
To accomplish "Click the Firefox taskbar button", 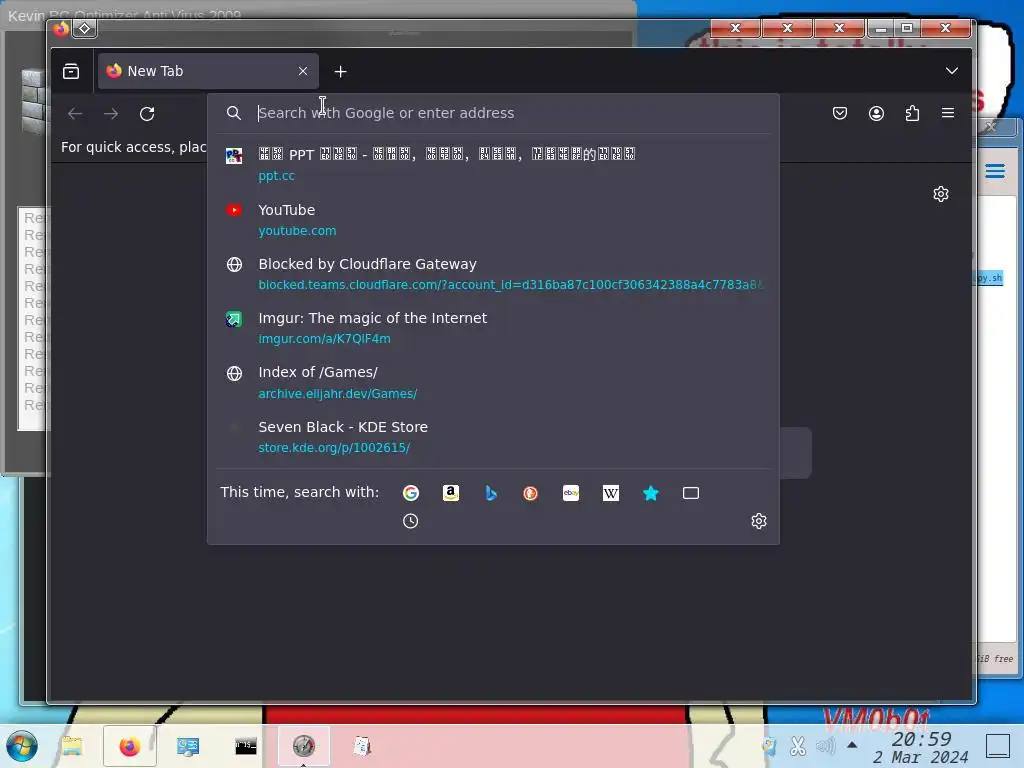I will click(x=130, y=746).
